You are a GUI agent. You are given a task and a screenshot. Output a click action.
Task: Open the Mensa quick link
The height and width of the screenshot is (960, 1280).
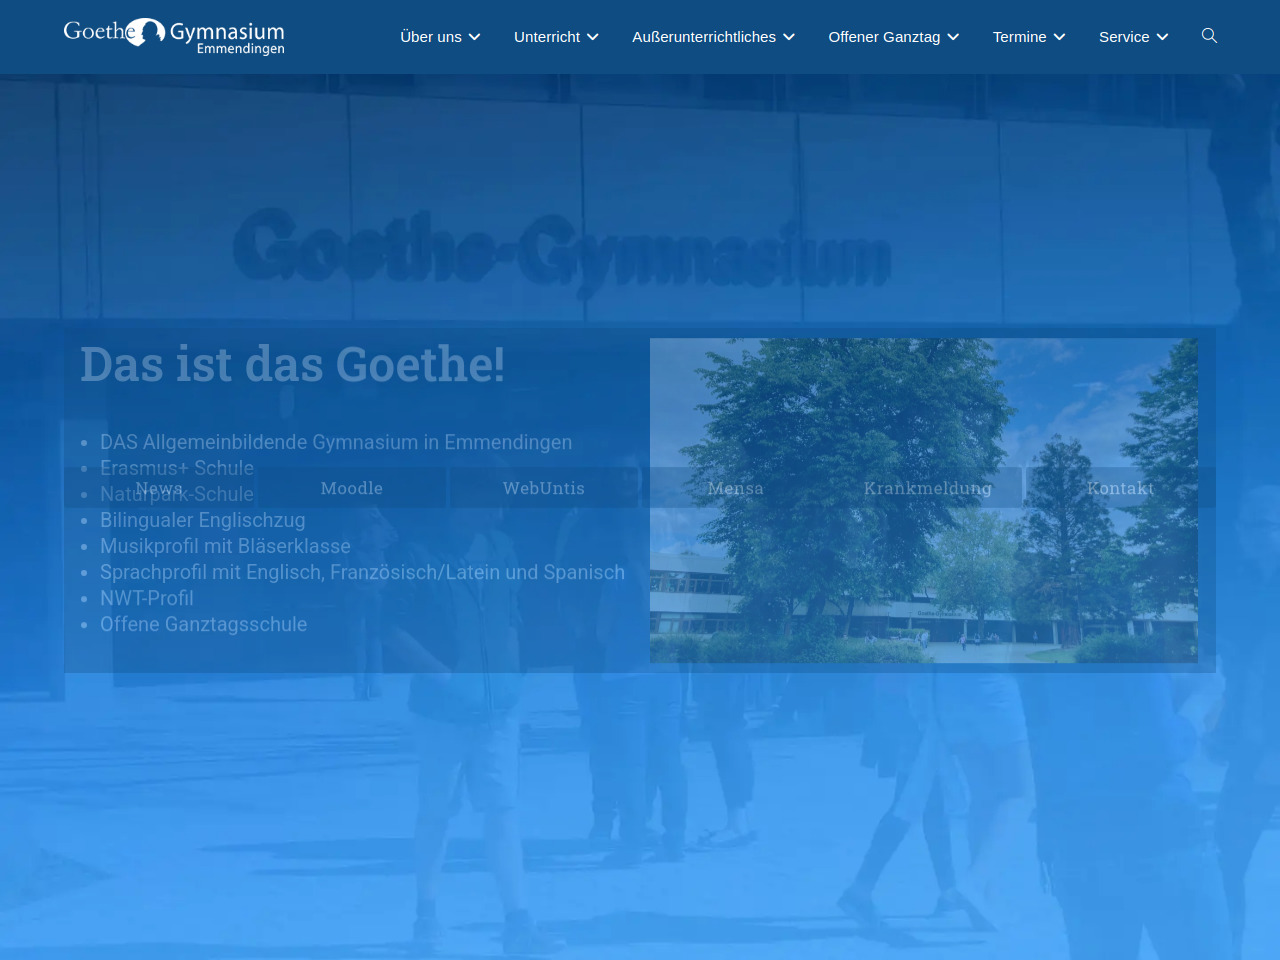736,488
